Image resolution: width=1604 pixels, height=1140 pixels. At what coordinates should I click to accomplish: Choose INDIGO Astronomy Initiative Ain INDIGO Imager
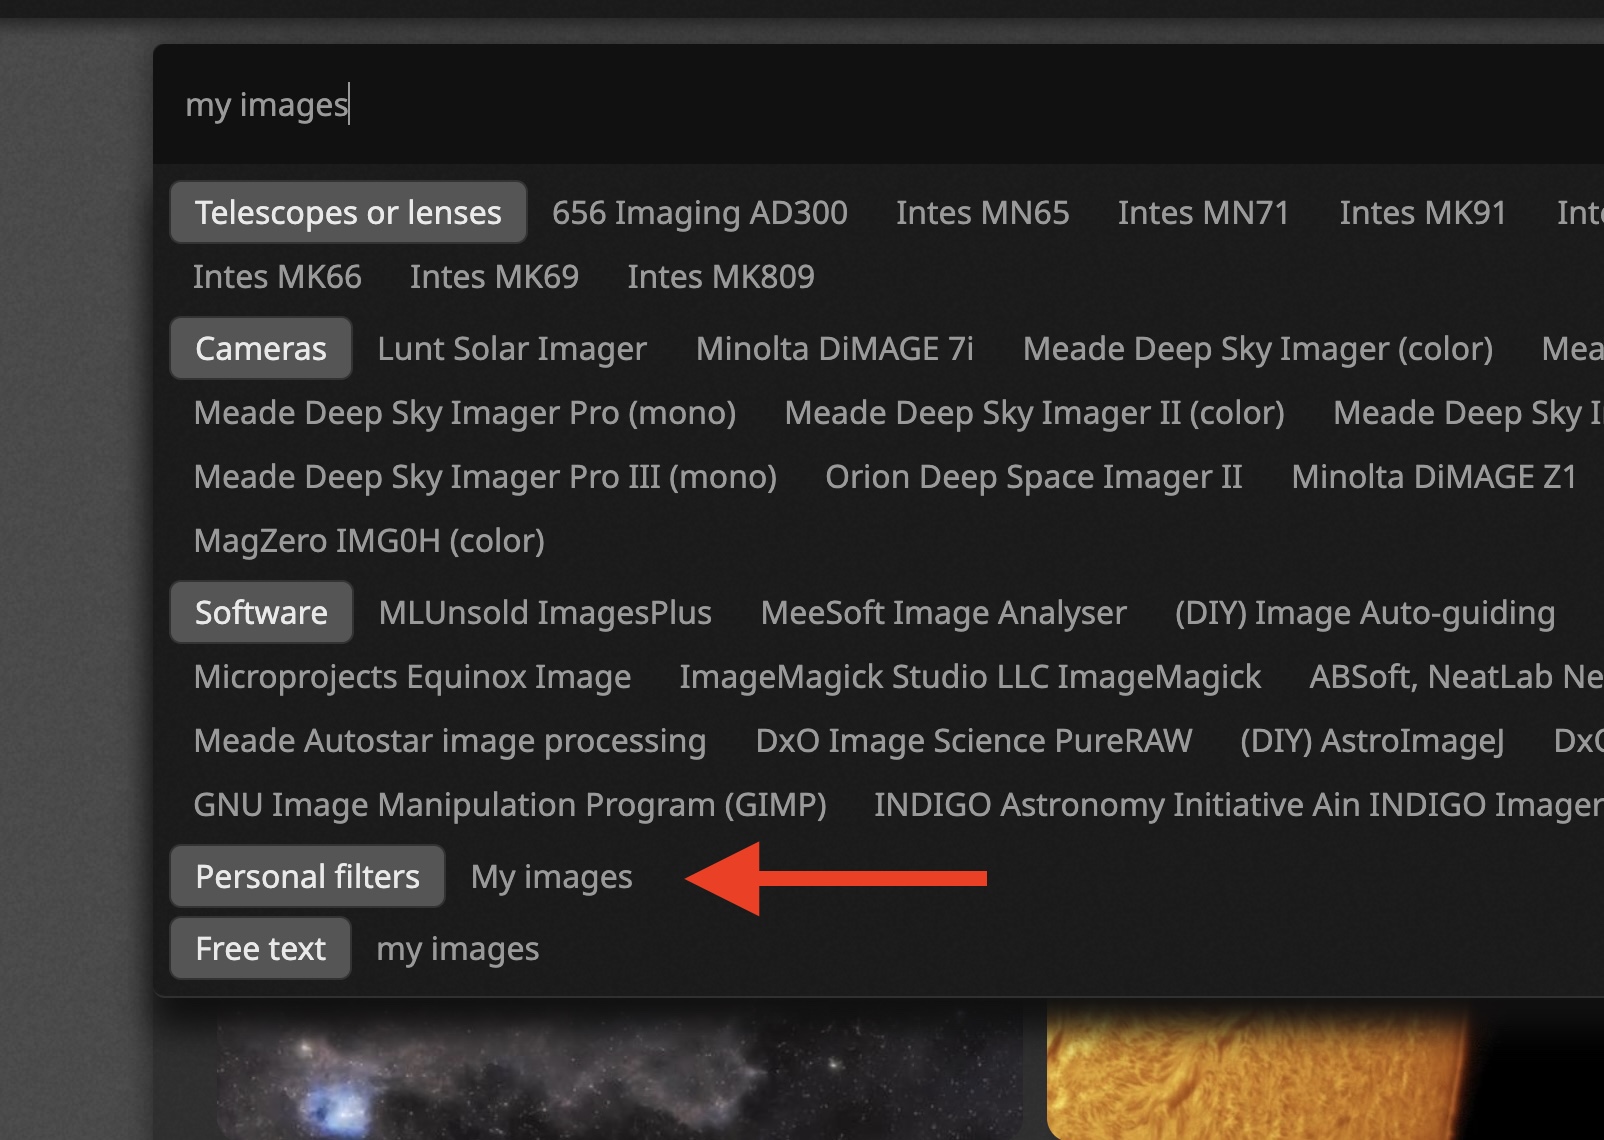click(x=1238, y=804)
